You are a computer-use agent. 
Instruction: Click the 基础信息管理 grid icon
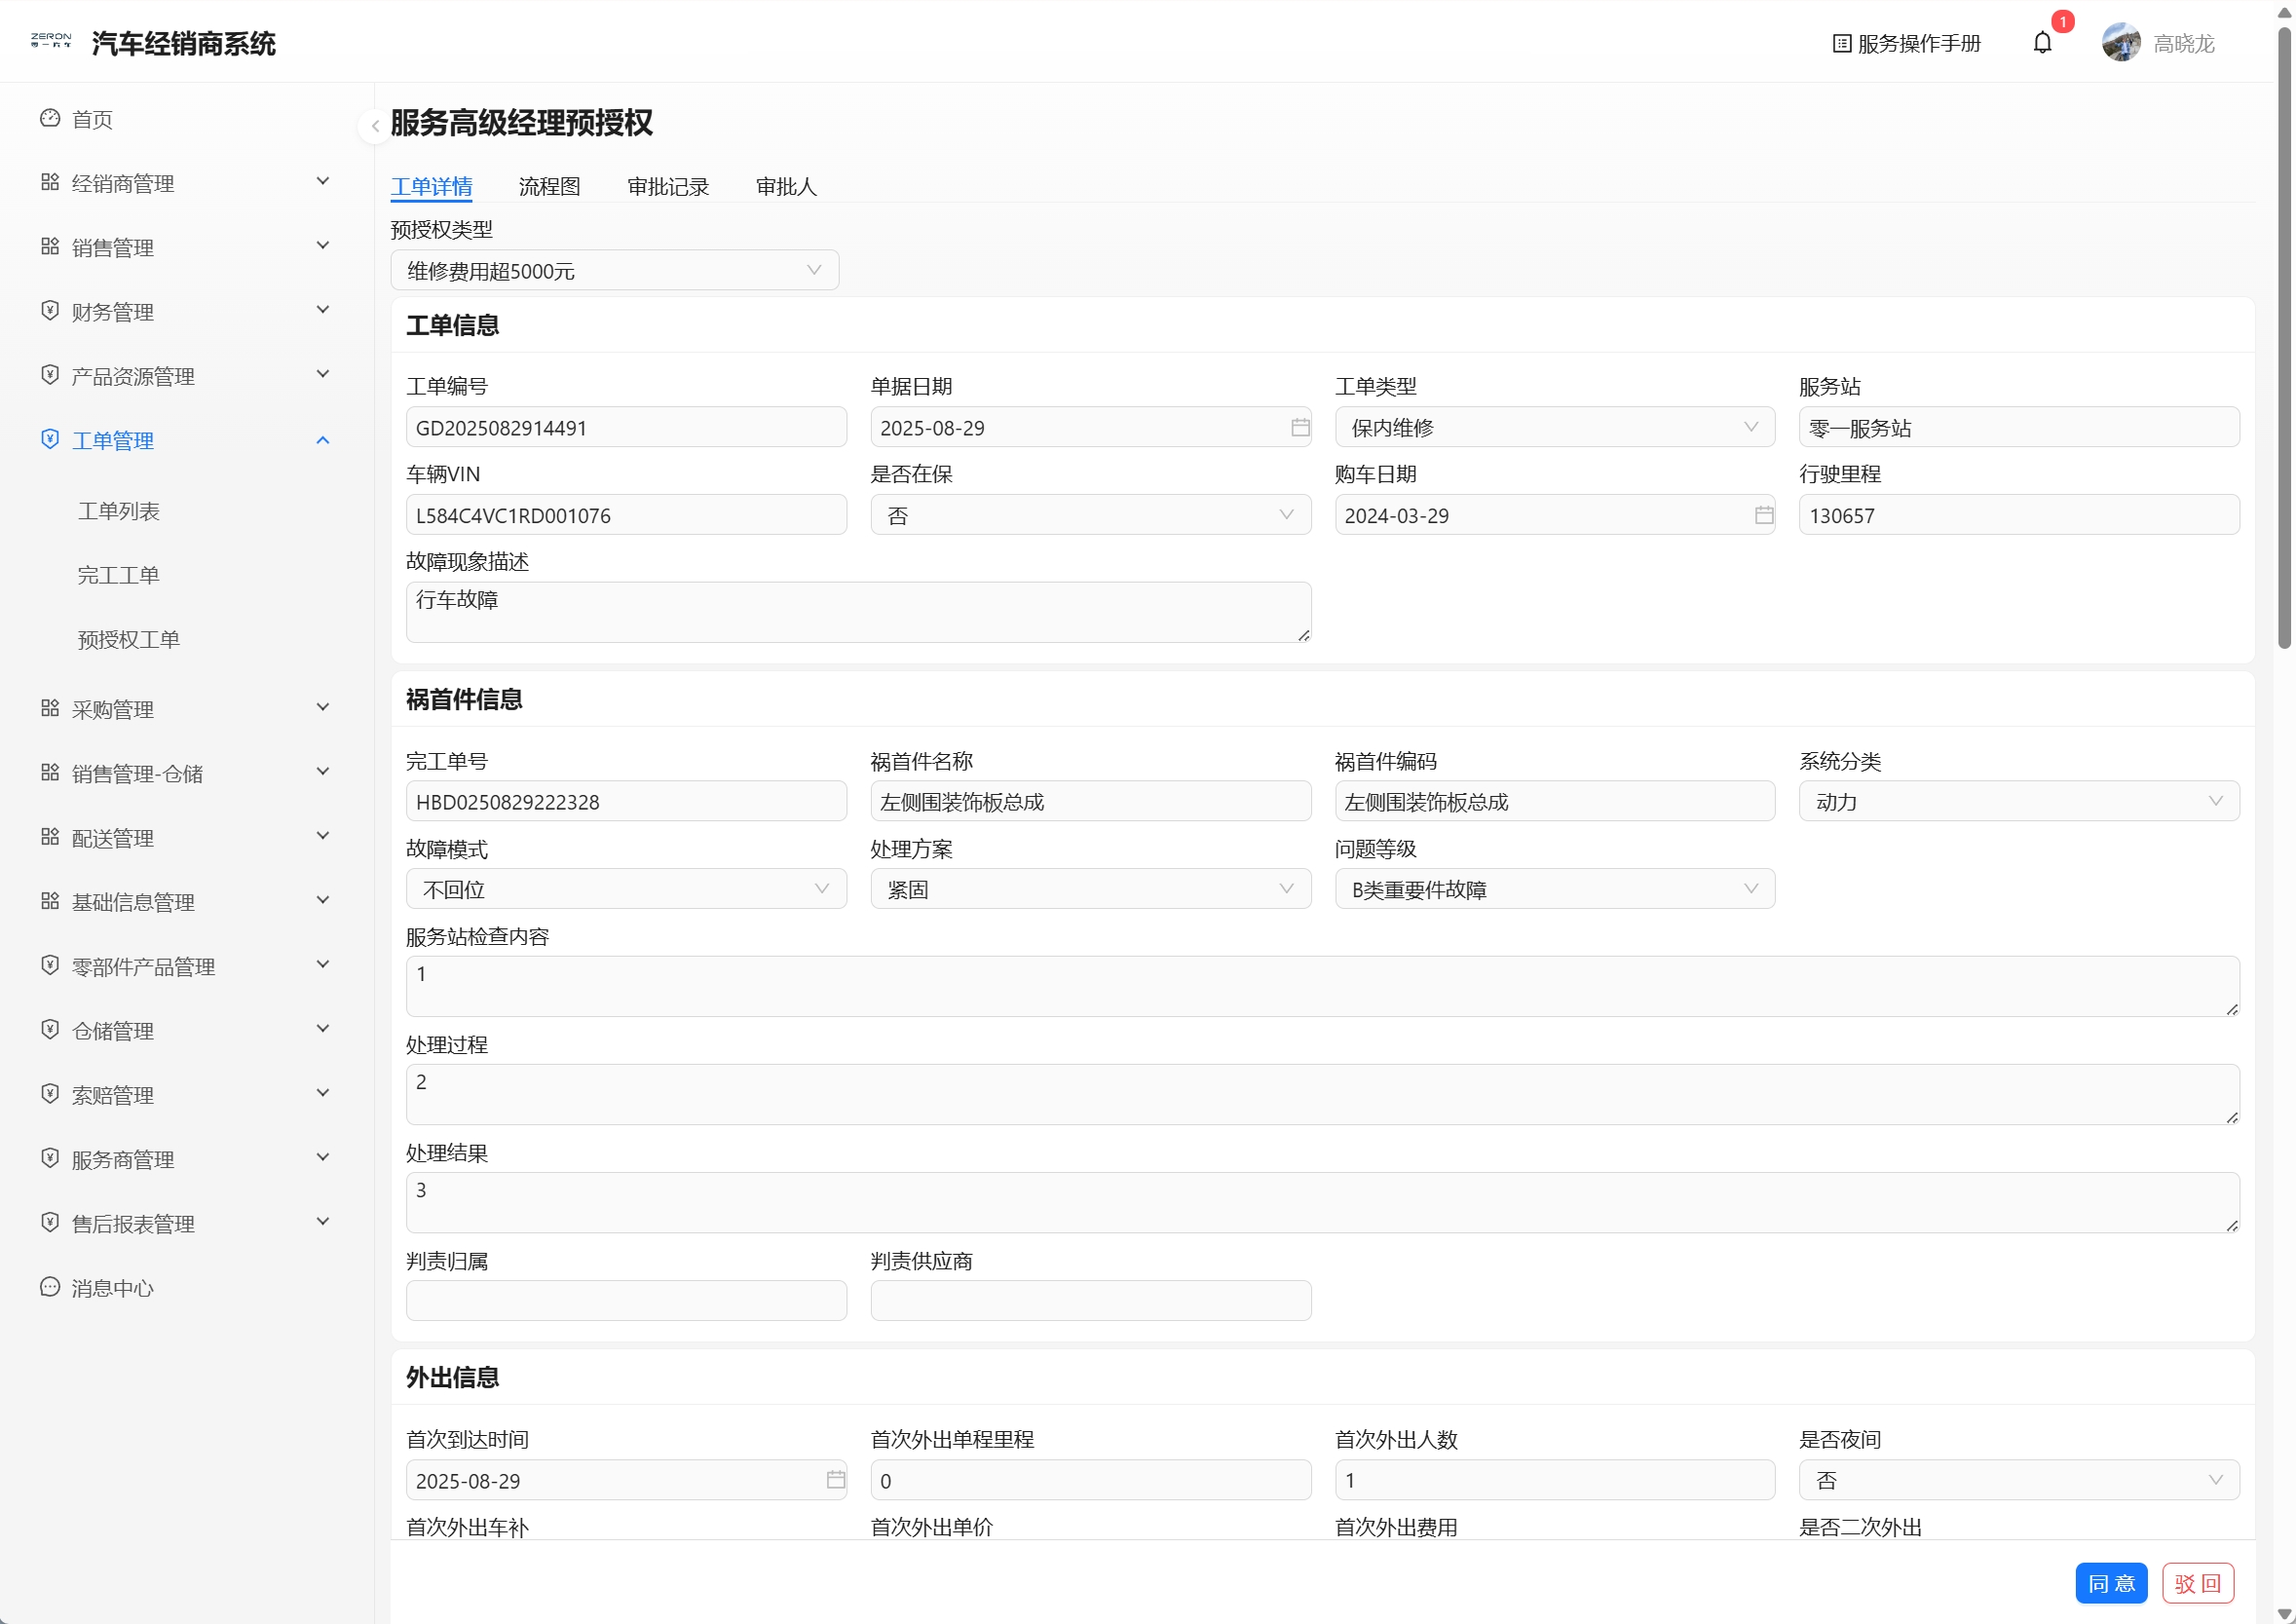coord(50,901)
